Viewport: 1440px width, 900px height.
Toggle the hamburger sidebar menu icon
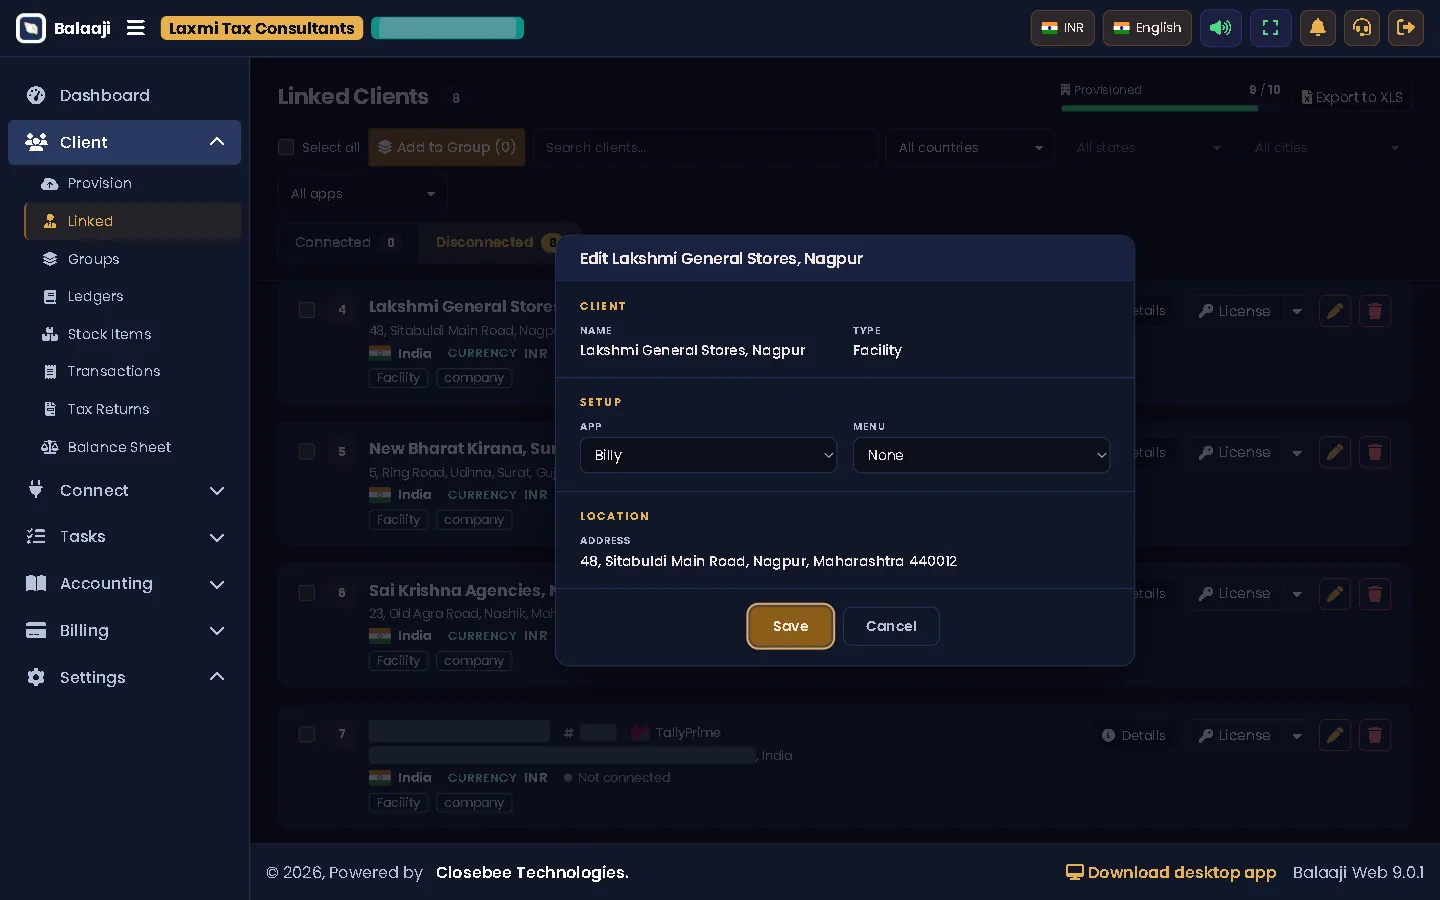[136, 28]
